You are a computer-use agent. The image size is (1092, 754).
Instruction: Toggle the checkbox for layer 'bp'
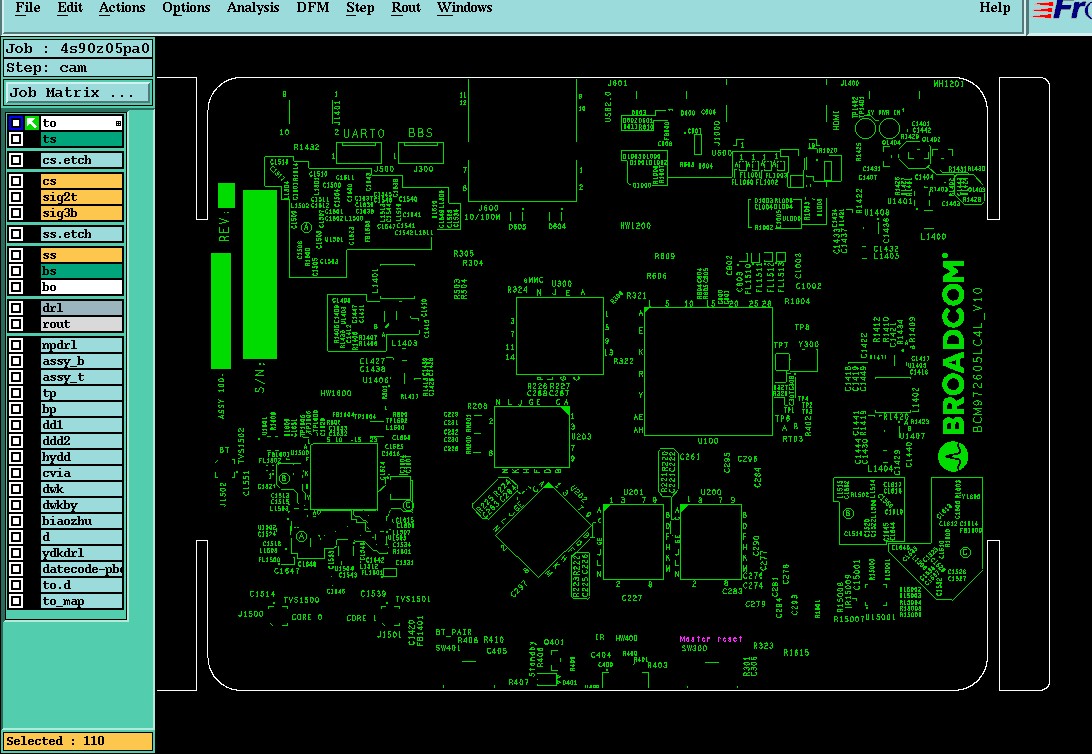click(x=16, y=409)
